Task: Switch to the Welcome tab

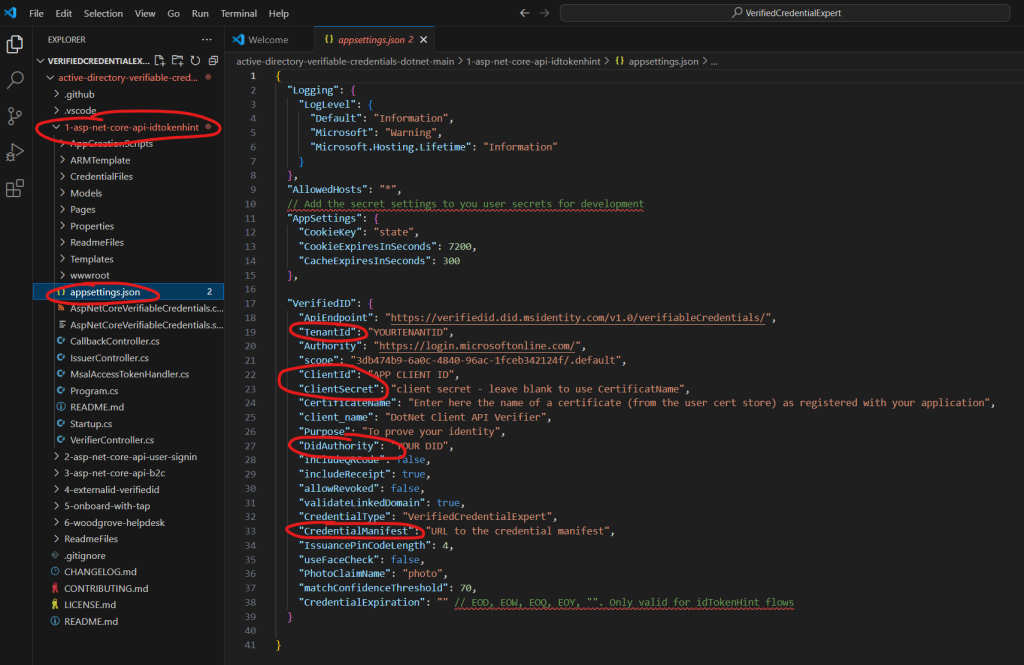Action: (x=268, y=40)
